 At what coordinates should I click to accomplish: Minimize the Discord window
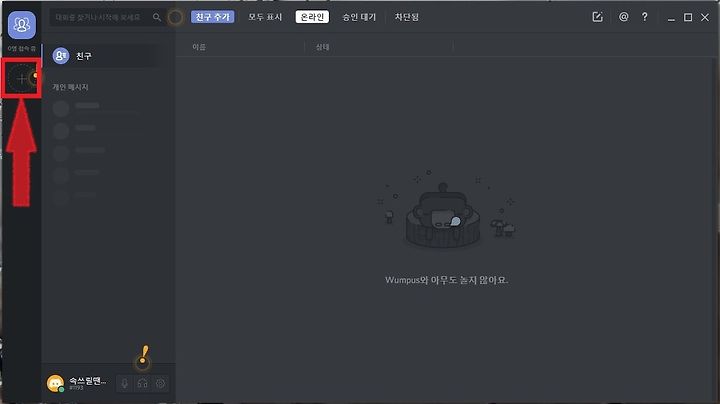tap(671, 18)
